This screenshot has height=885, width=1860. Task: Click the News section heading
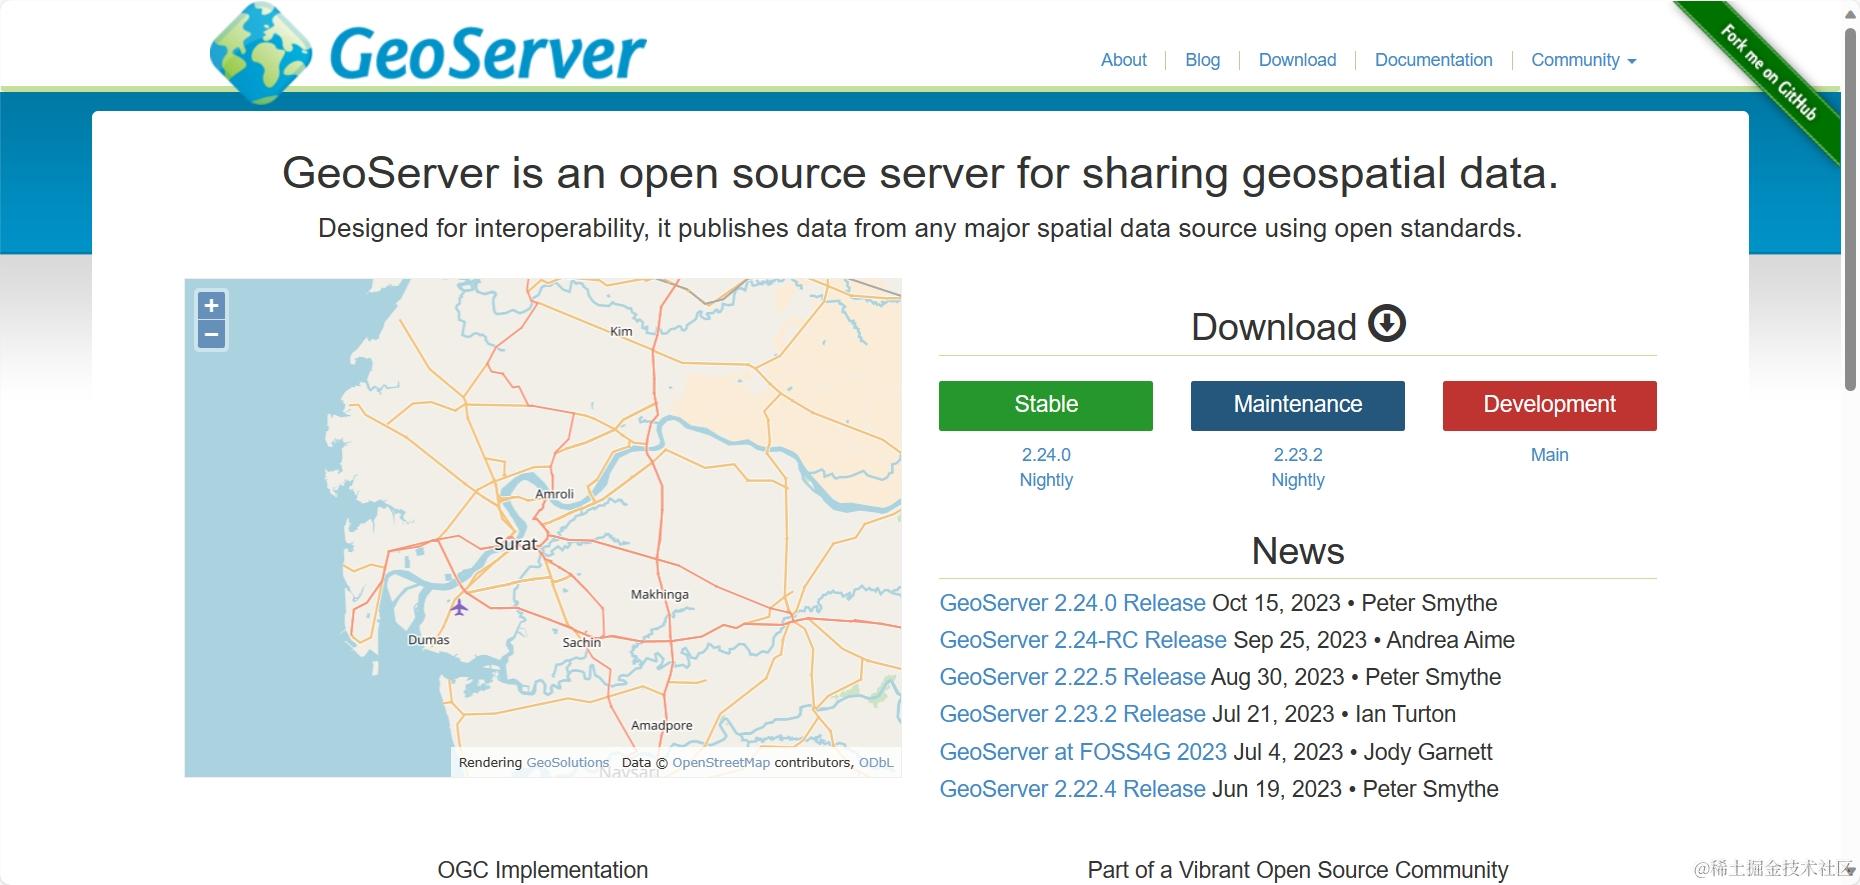[x=1298, y=551]
